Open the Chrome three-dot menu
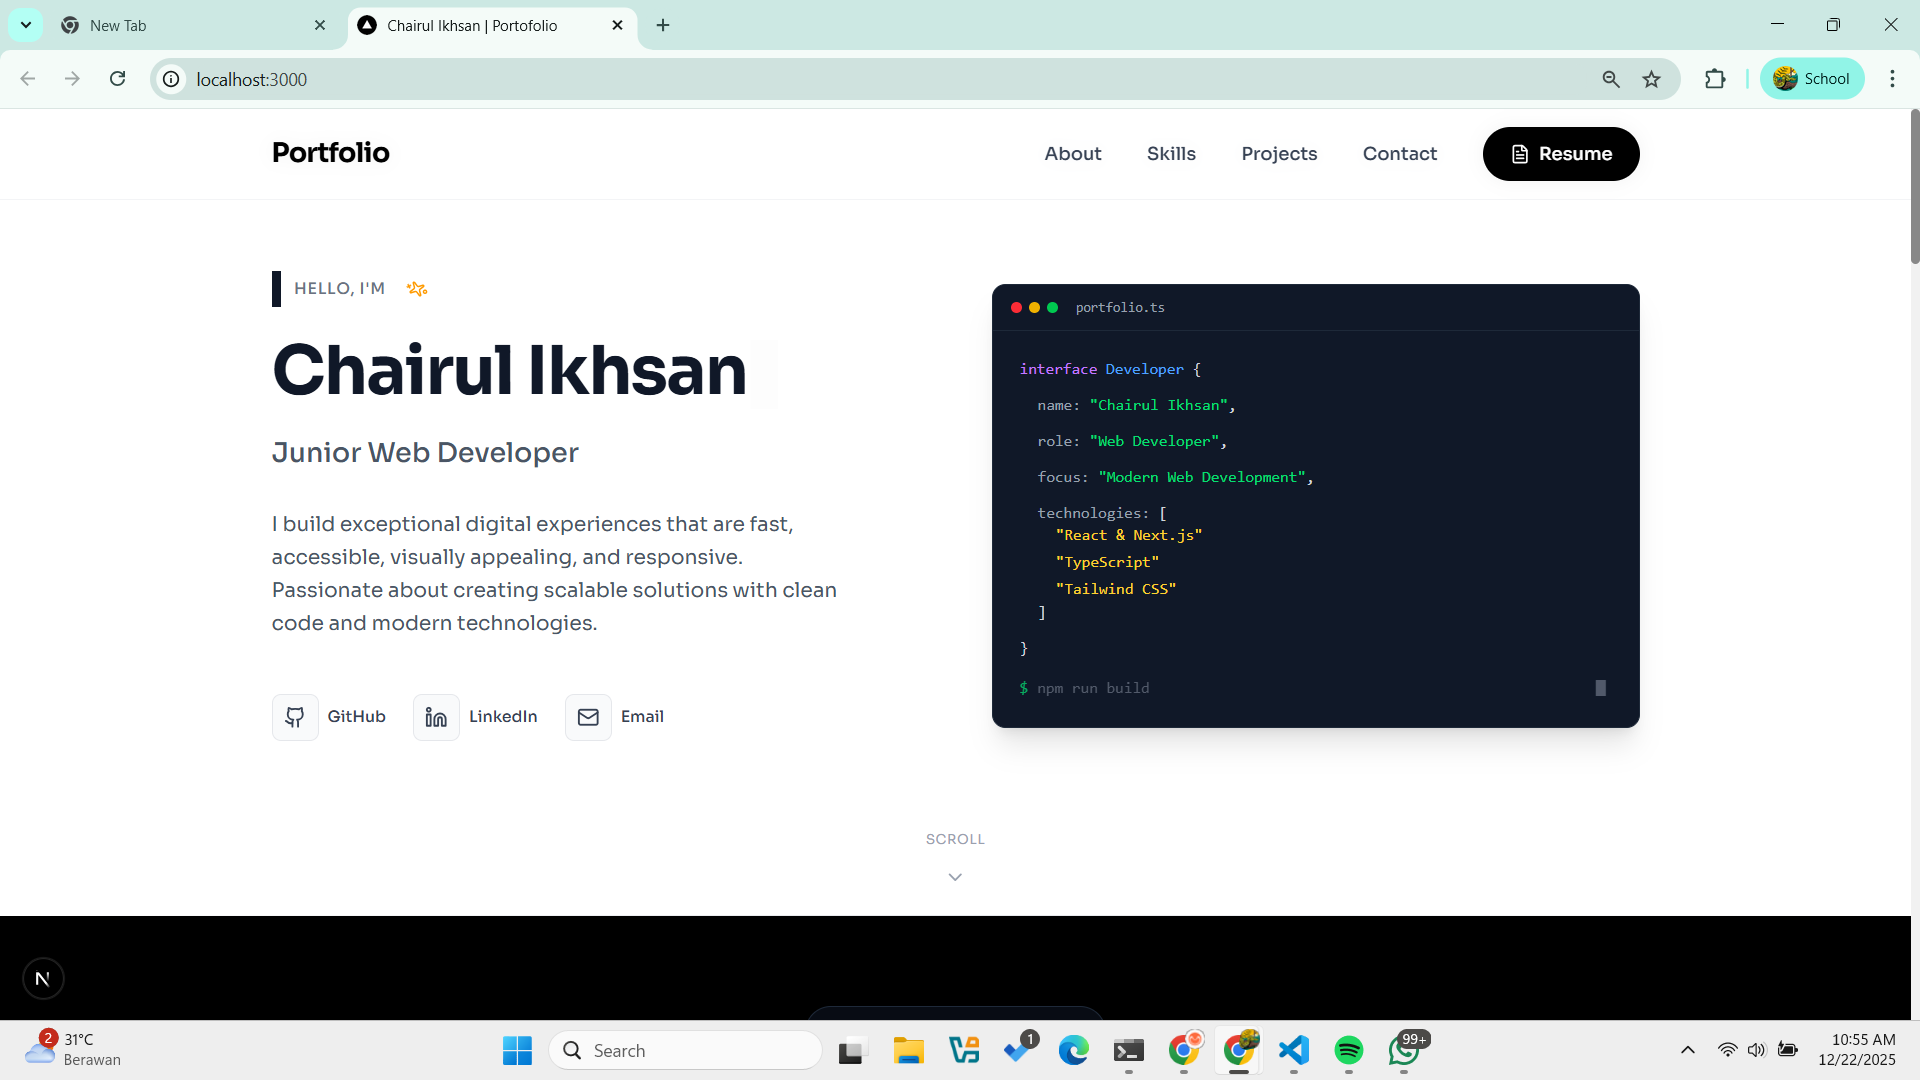 point(1892,79)
